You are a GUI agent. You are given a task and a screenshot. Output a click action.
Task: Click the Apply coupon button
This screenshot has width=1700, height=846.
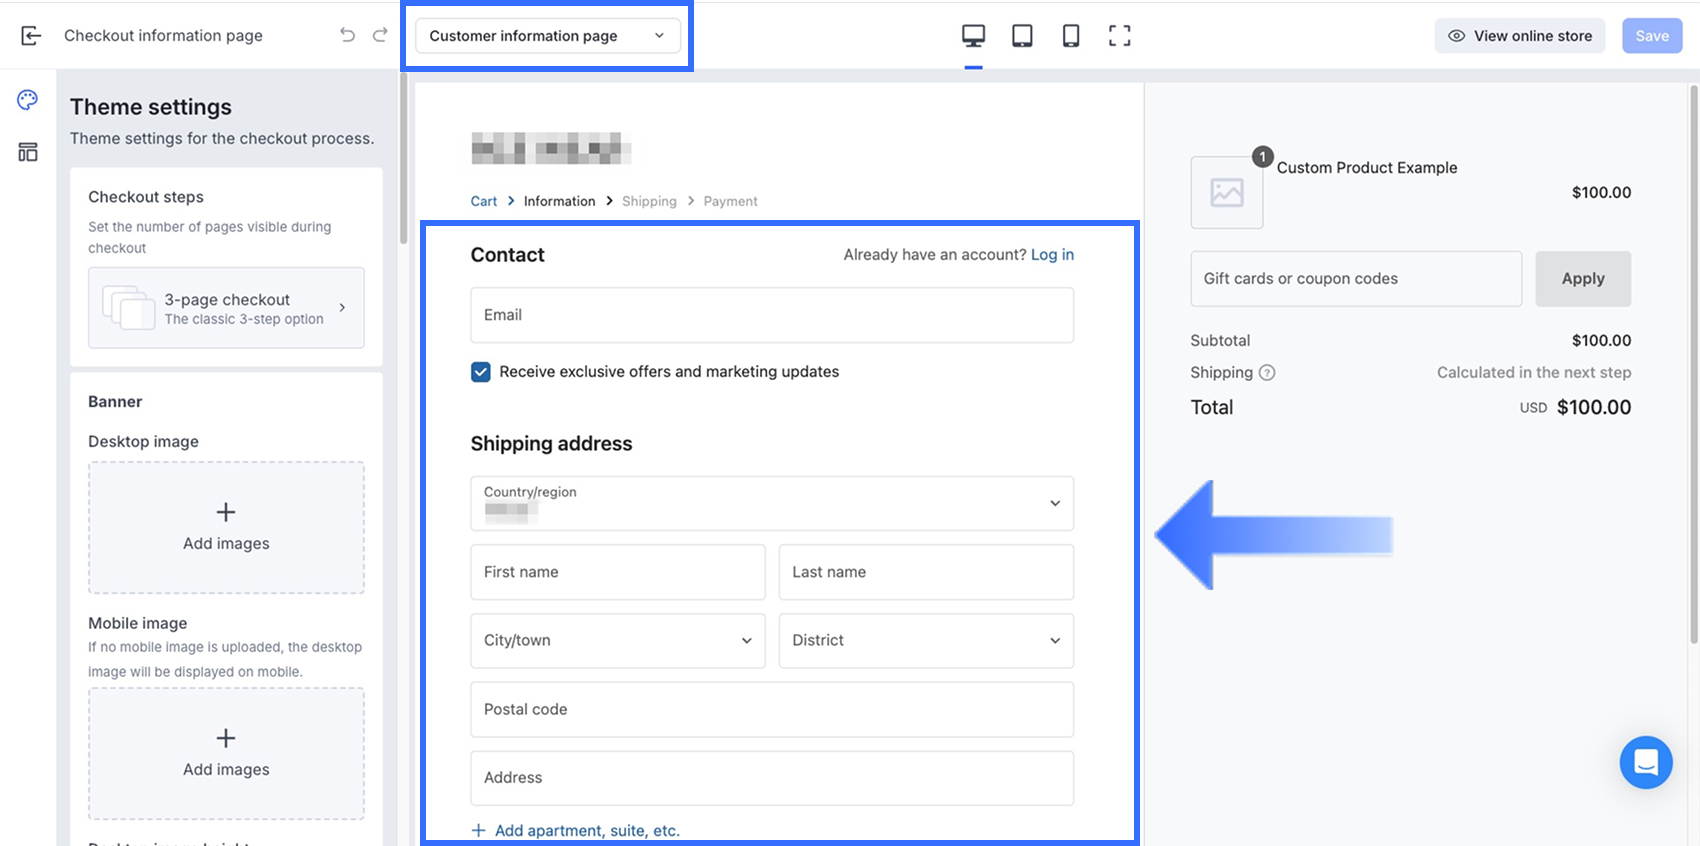pyautogui.click(x=1582, y=279)
